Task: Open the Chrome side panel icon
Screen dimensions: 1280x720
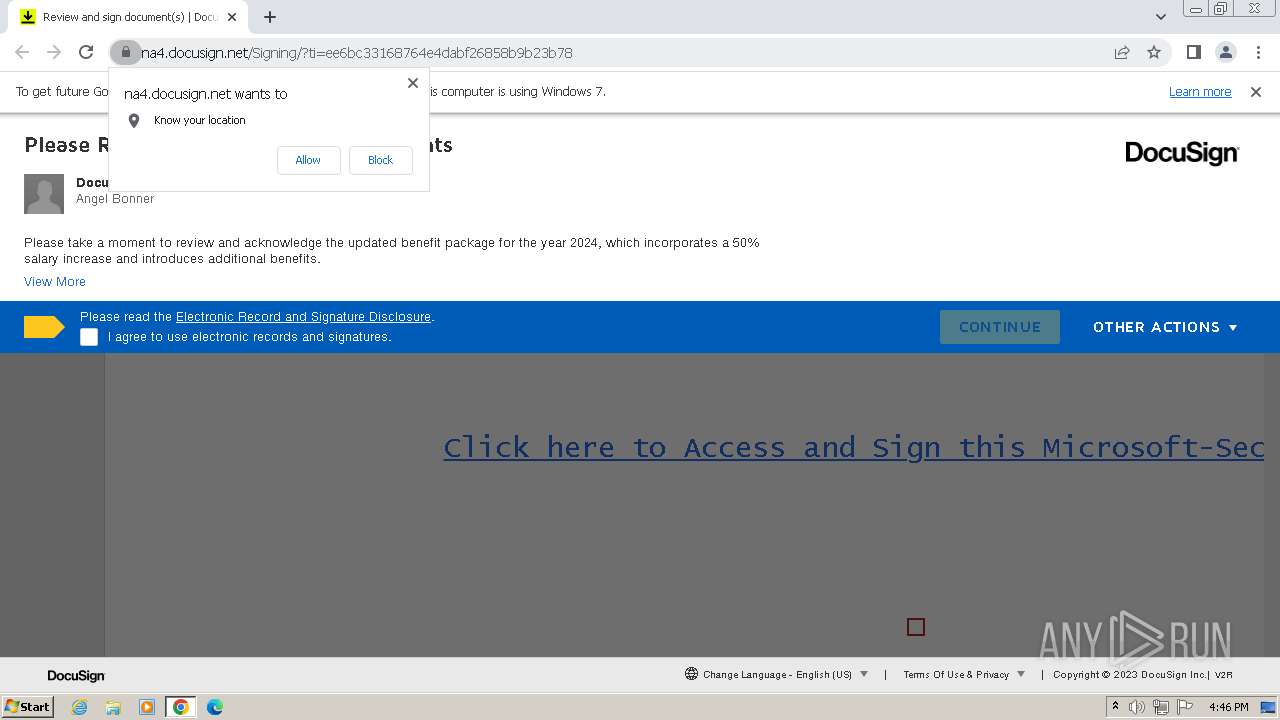Action: [x=1193, y=52]
